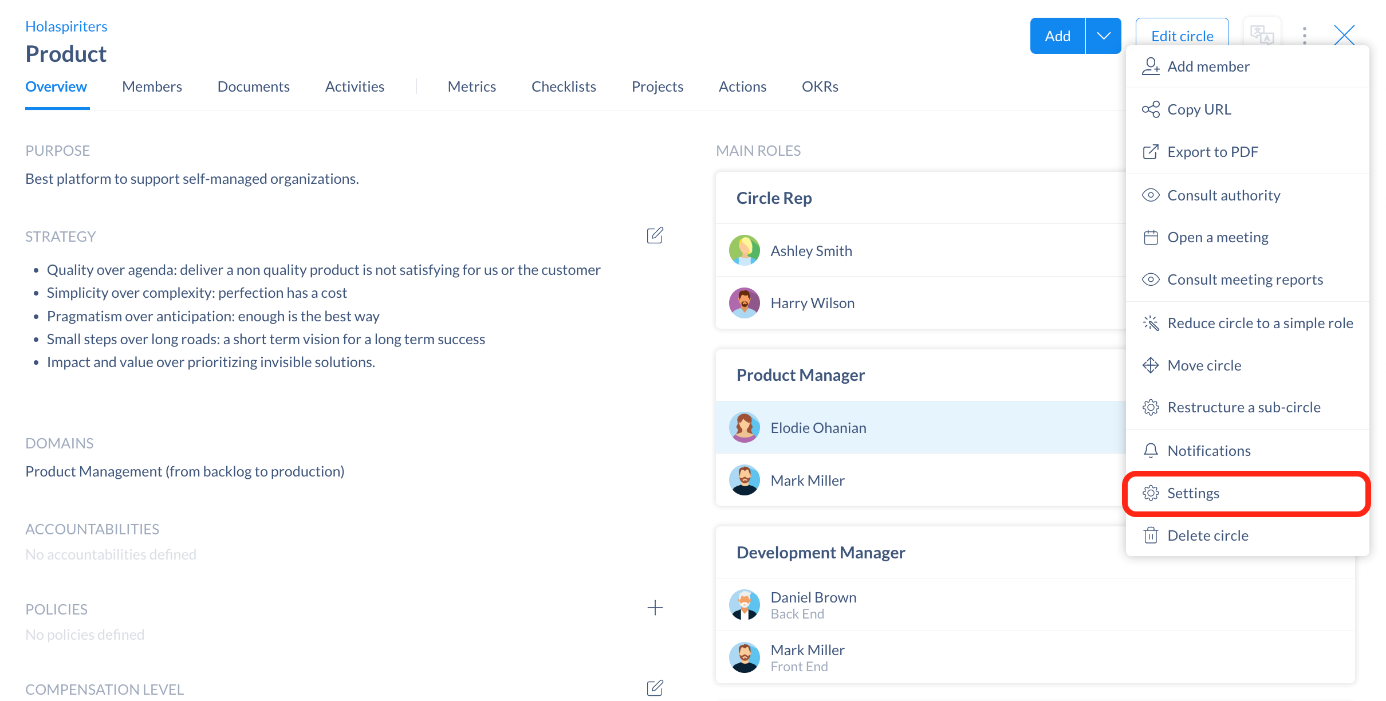
Task: Click the Product circle title
Action: tap(66, 54)
